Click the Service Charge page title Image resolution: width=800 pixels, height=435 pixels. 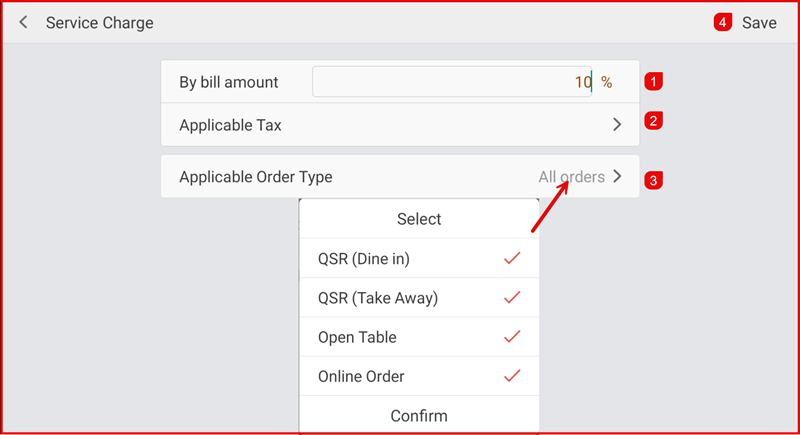pos(100,22)
